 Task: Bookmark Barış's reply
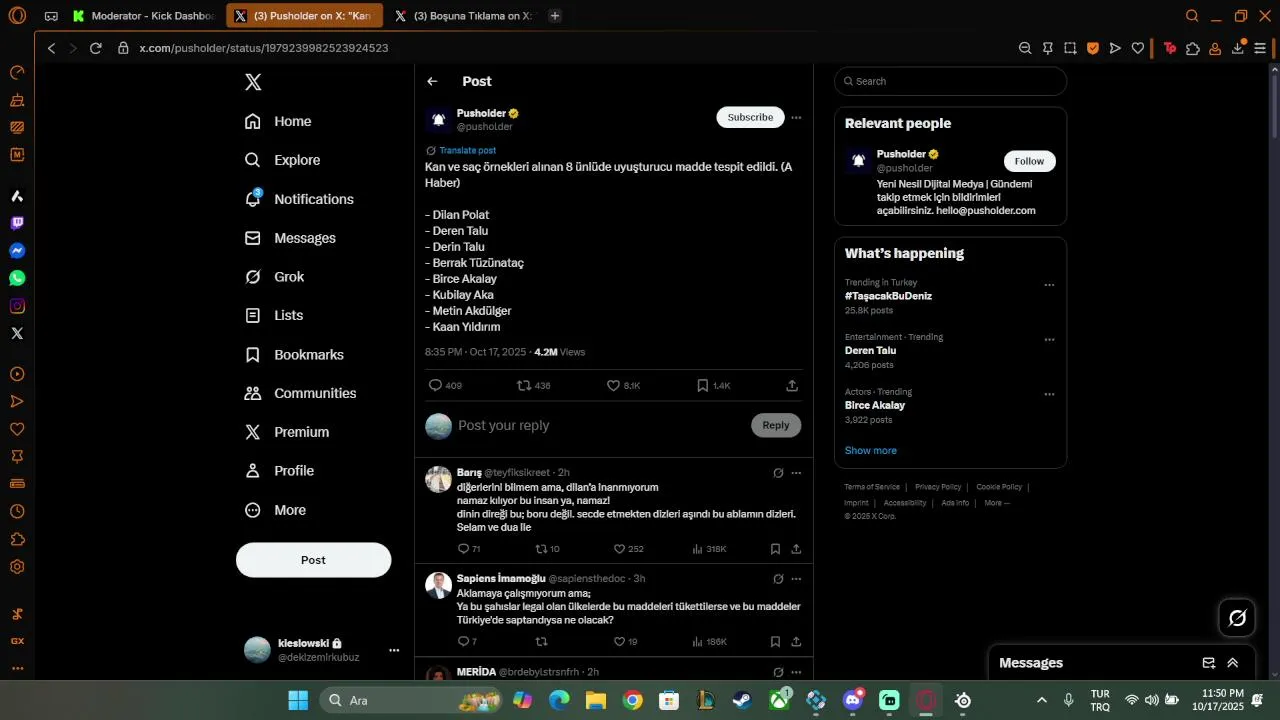[775, 549]
